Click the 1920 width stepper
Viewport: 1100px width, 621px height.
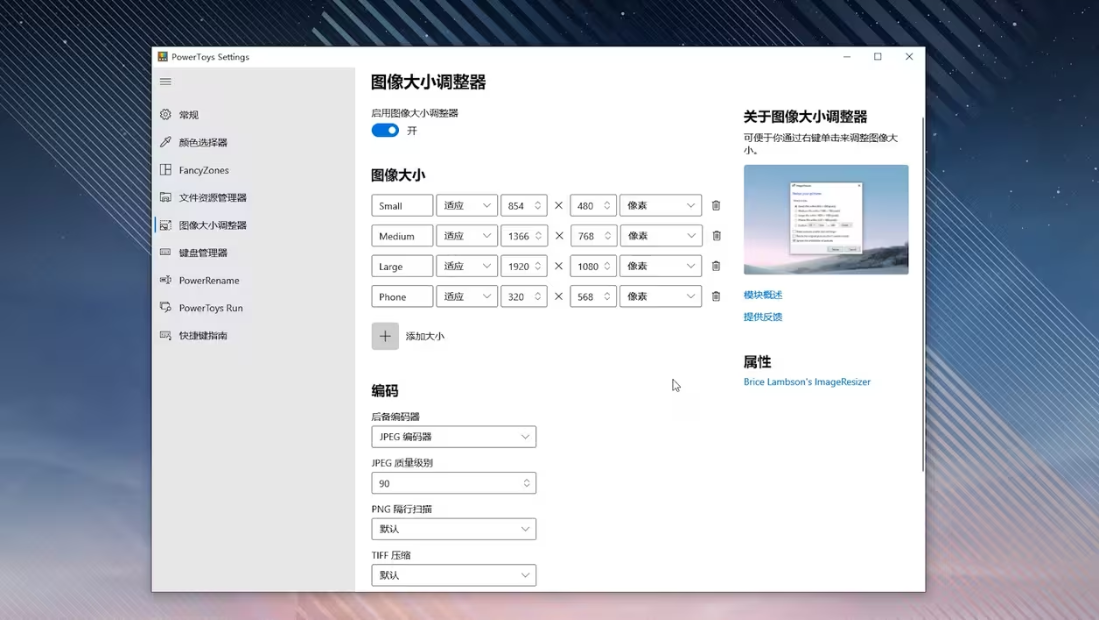pos(538,266)
